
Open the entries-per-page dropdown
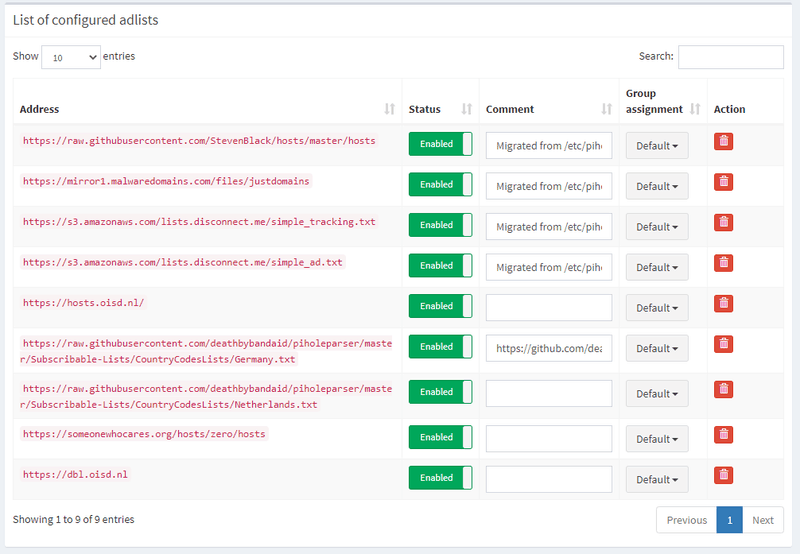point(71,58)
